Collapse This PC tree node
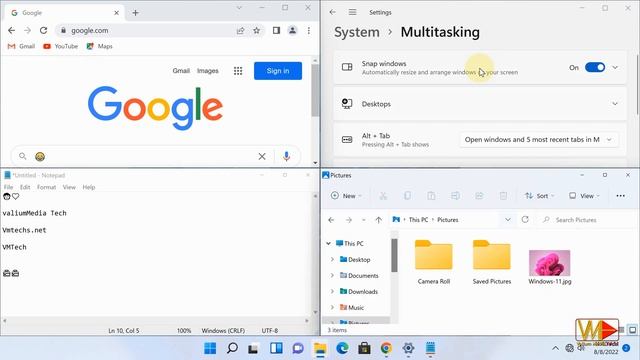The image size is (640, 360). pyautogui.click(x=329, y=243)
